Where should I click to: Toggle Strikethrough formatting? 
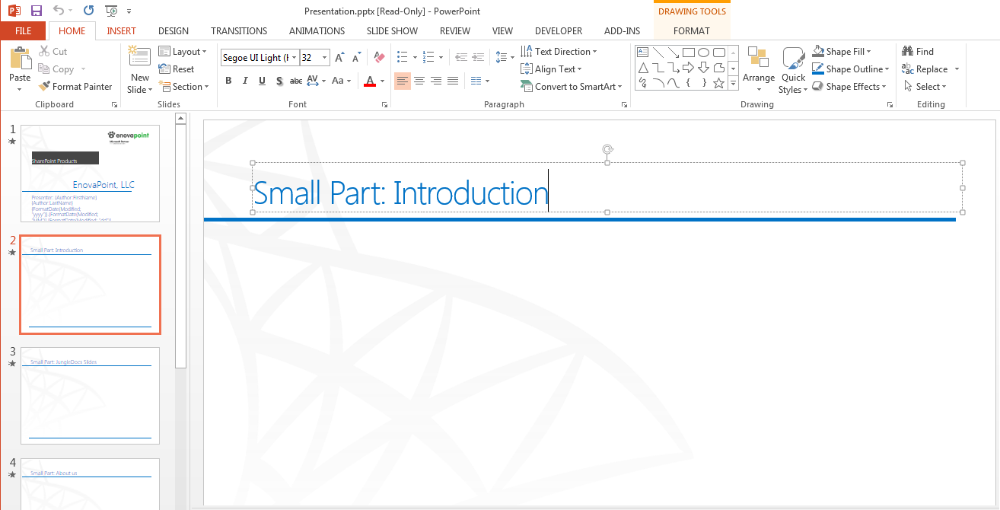pyautogui.click(x=296, y=81)
